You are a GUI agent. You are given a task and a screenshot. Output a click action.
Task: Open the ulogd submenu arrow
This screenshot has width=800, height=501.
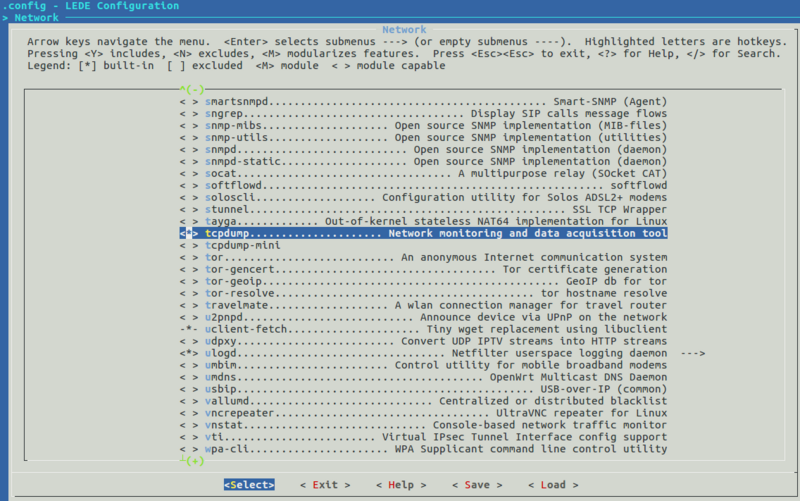click(x=693, y=353)
